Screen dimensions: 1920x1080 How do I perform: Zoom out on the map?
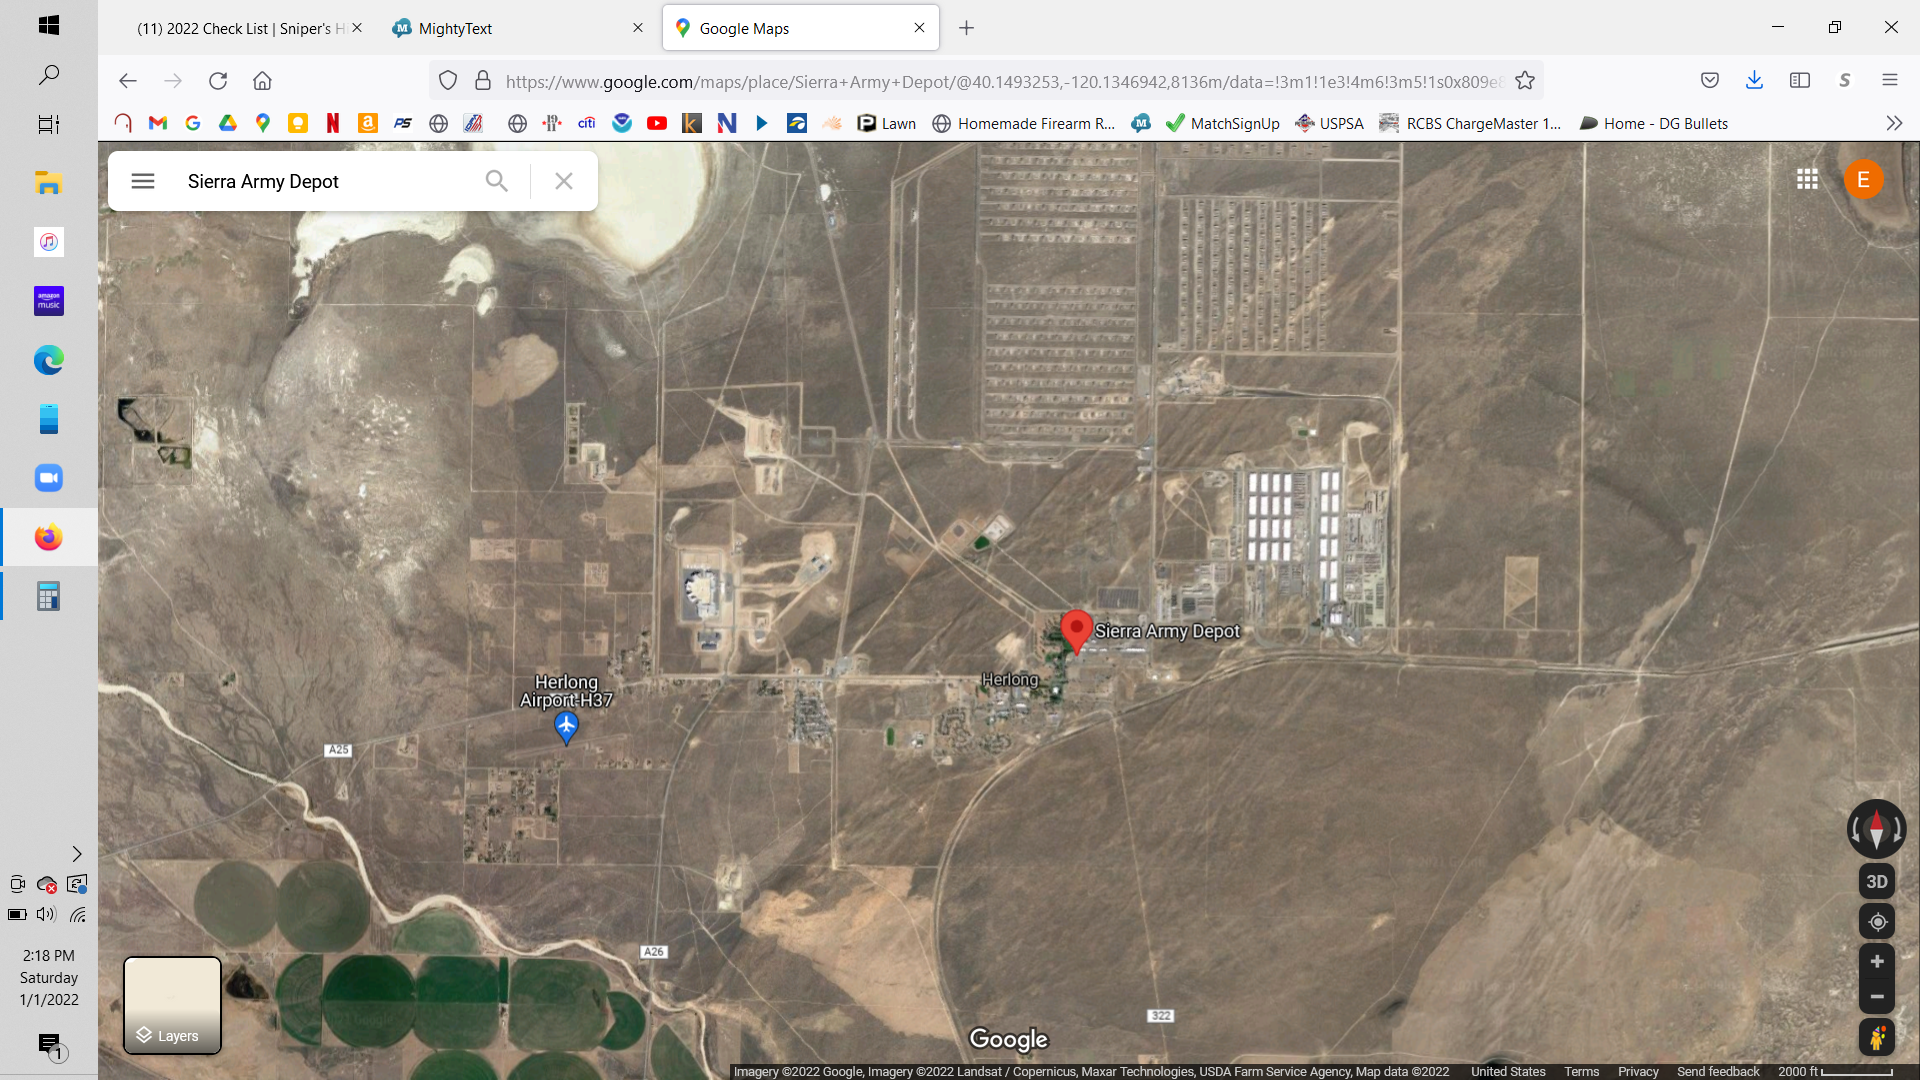click(x=1877, y=997)
